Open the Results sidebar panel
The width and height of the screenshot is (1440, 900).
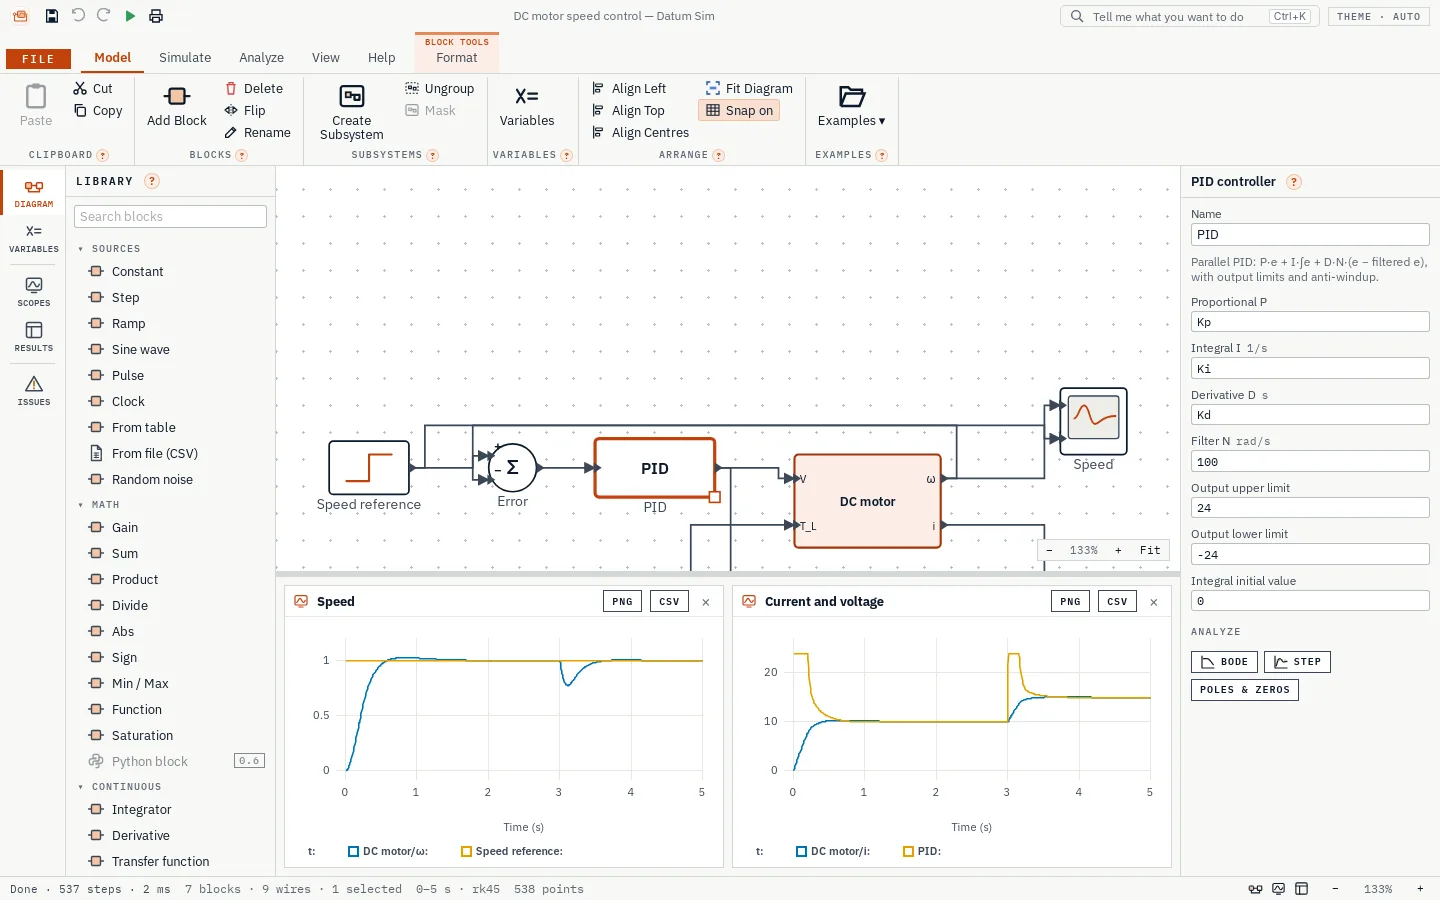[34, 337]
